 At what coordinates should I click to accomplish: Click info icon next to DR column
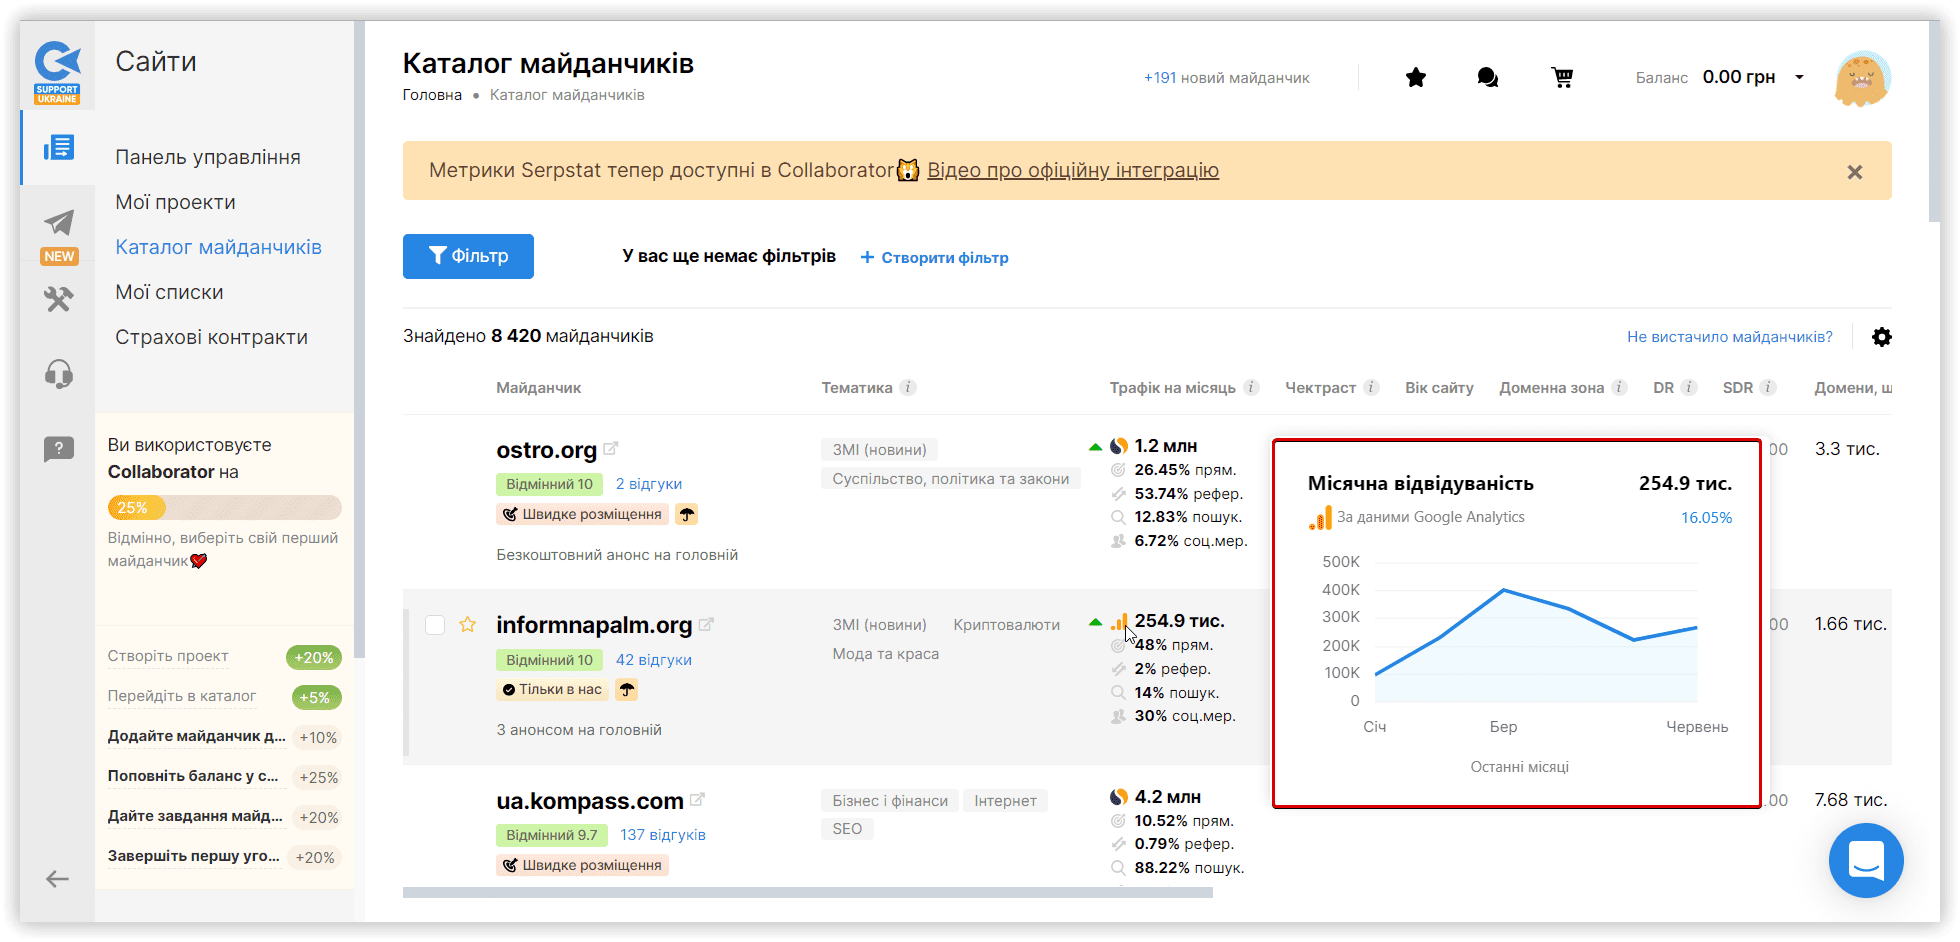pos(1689,388)
